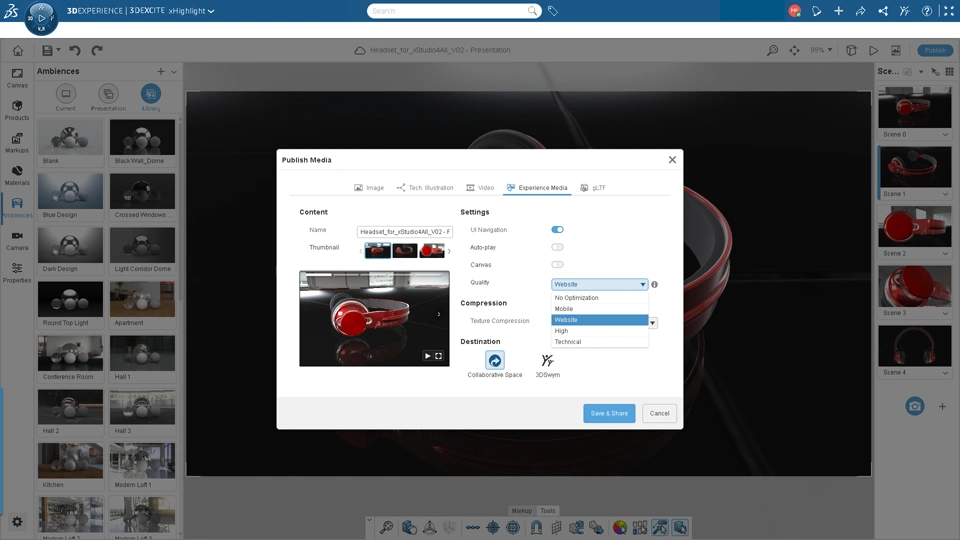Click the 3DEXPERIENCE compass icon

tap(41, 18)
